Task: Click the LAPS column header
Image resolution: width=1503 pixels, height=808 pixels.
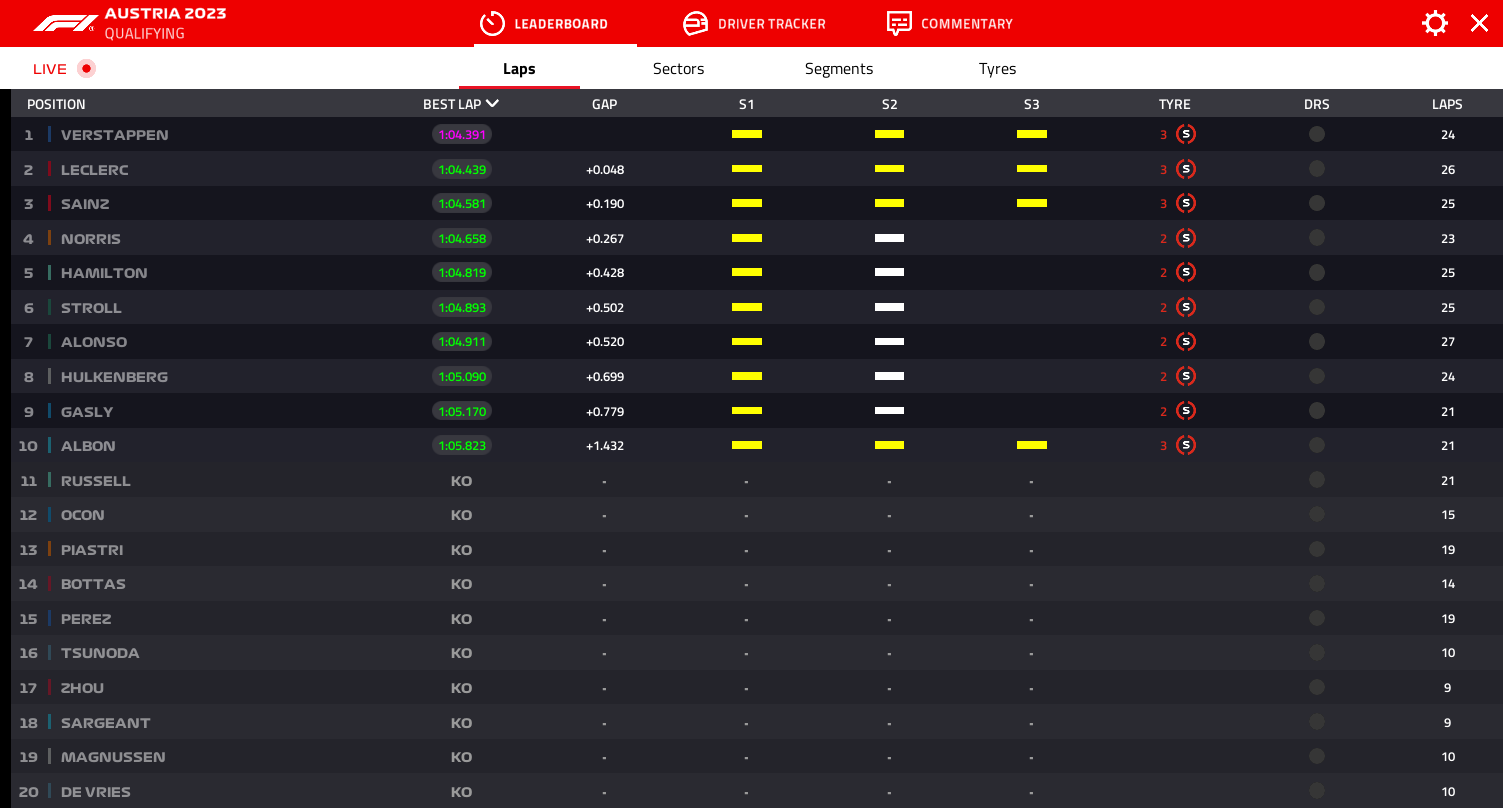Action: pyautogui.click(x=1447, y=104)
